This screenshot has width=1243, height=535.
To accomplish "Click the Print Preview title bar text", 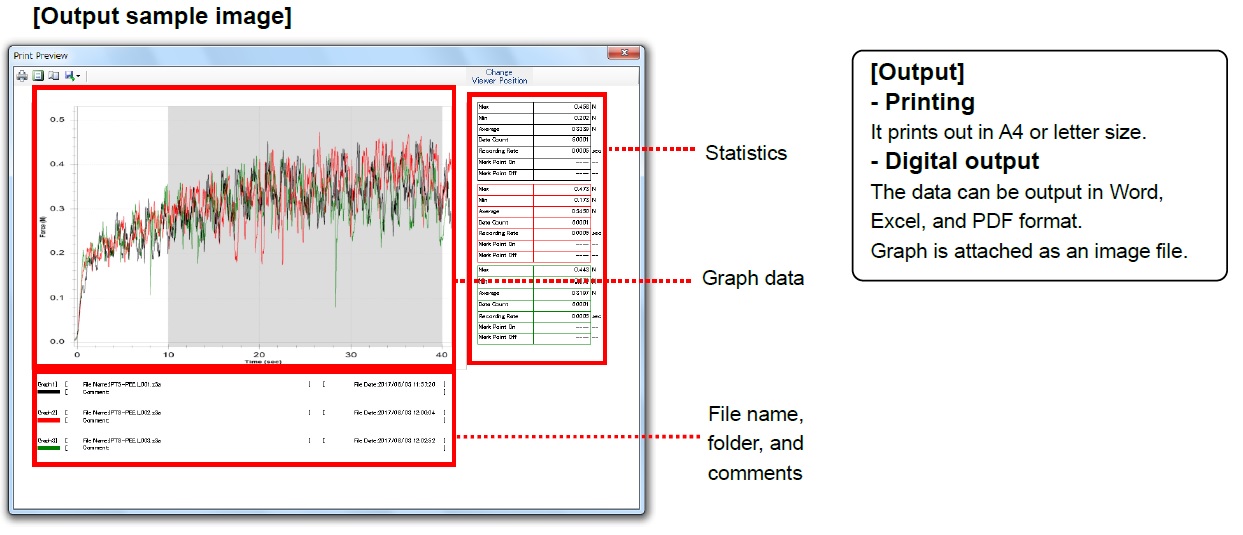I will 39,55.
